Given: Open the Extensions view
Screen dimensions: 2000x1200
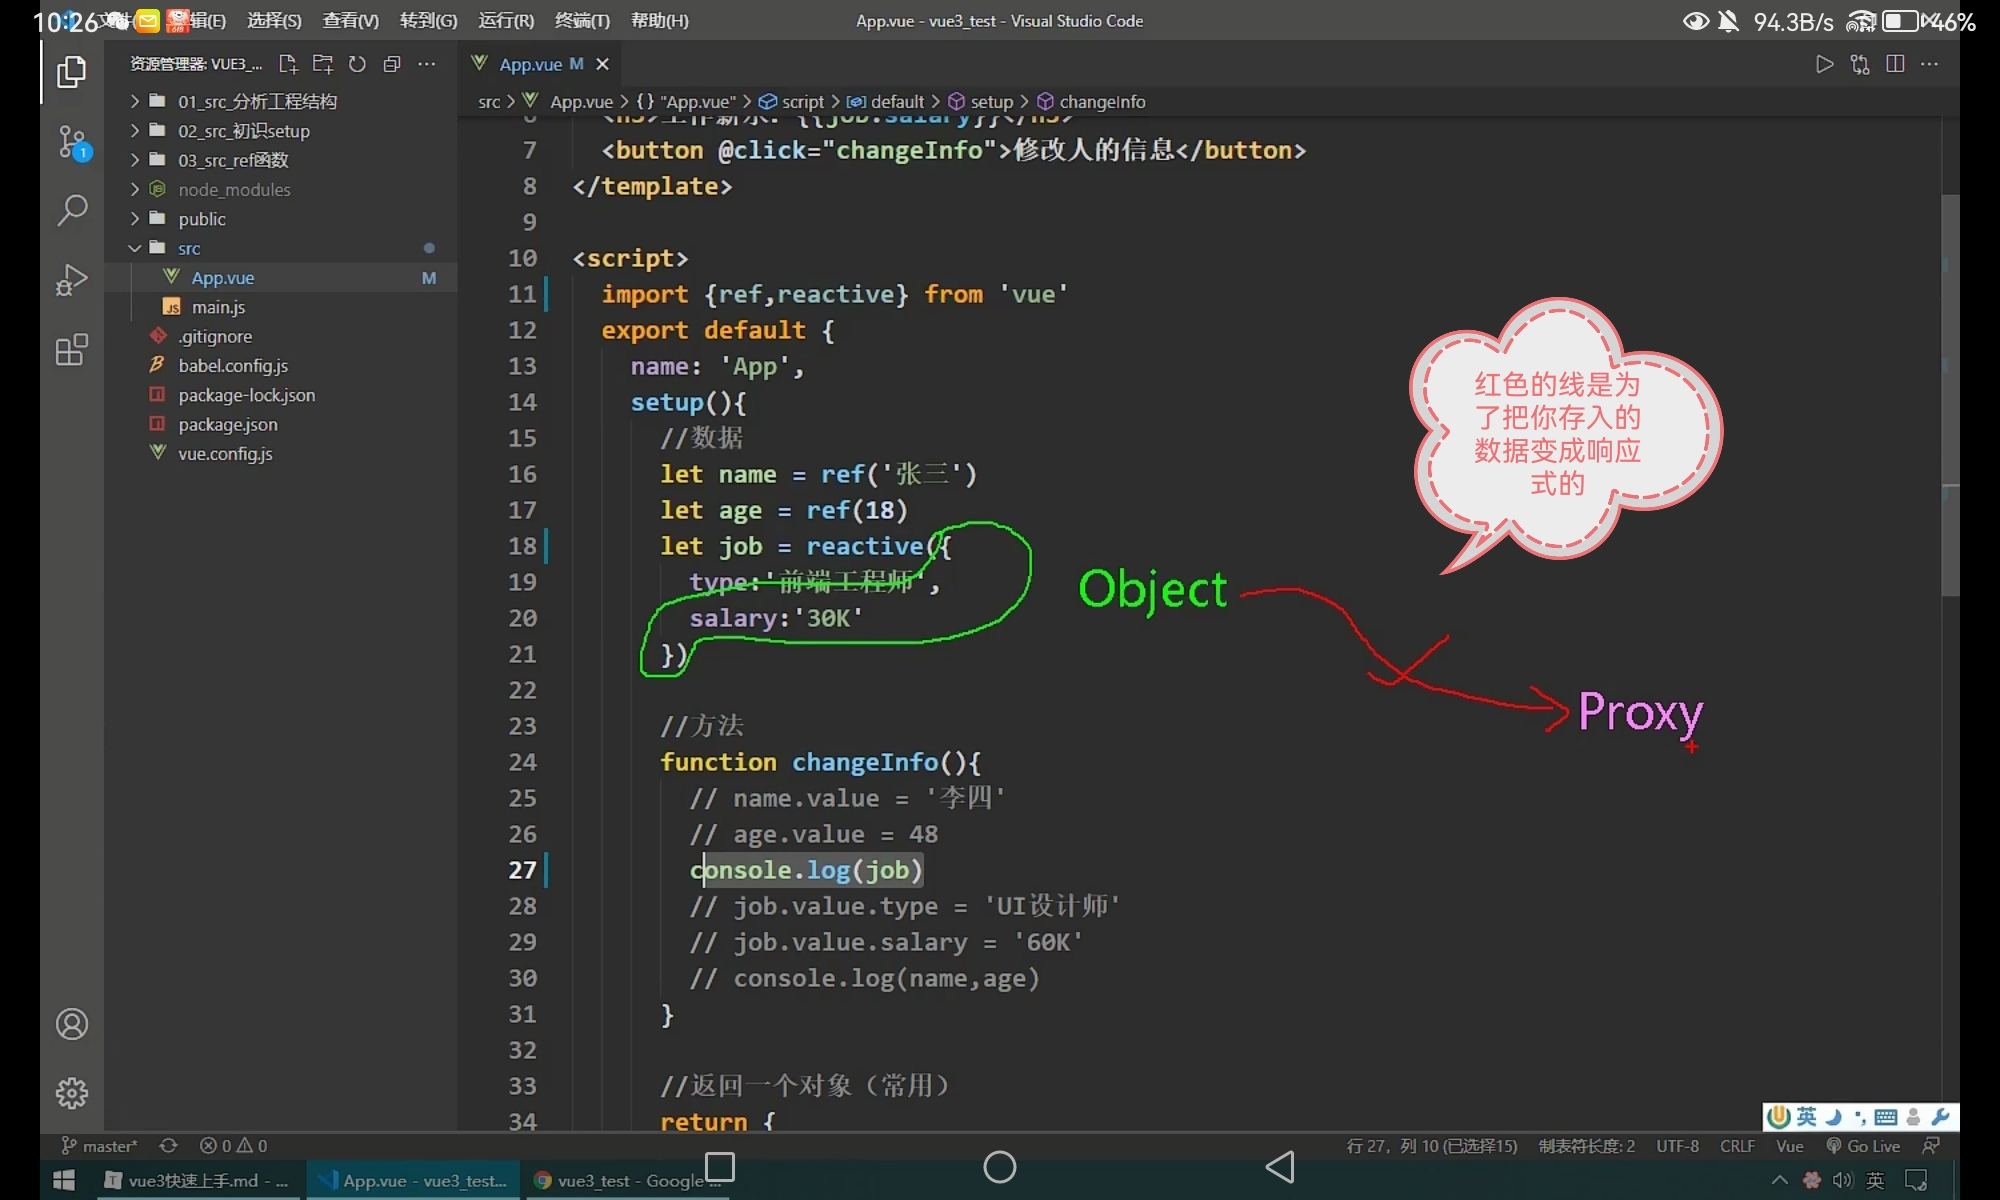Looking at the screenshot, I should (71, 350).
